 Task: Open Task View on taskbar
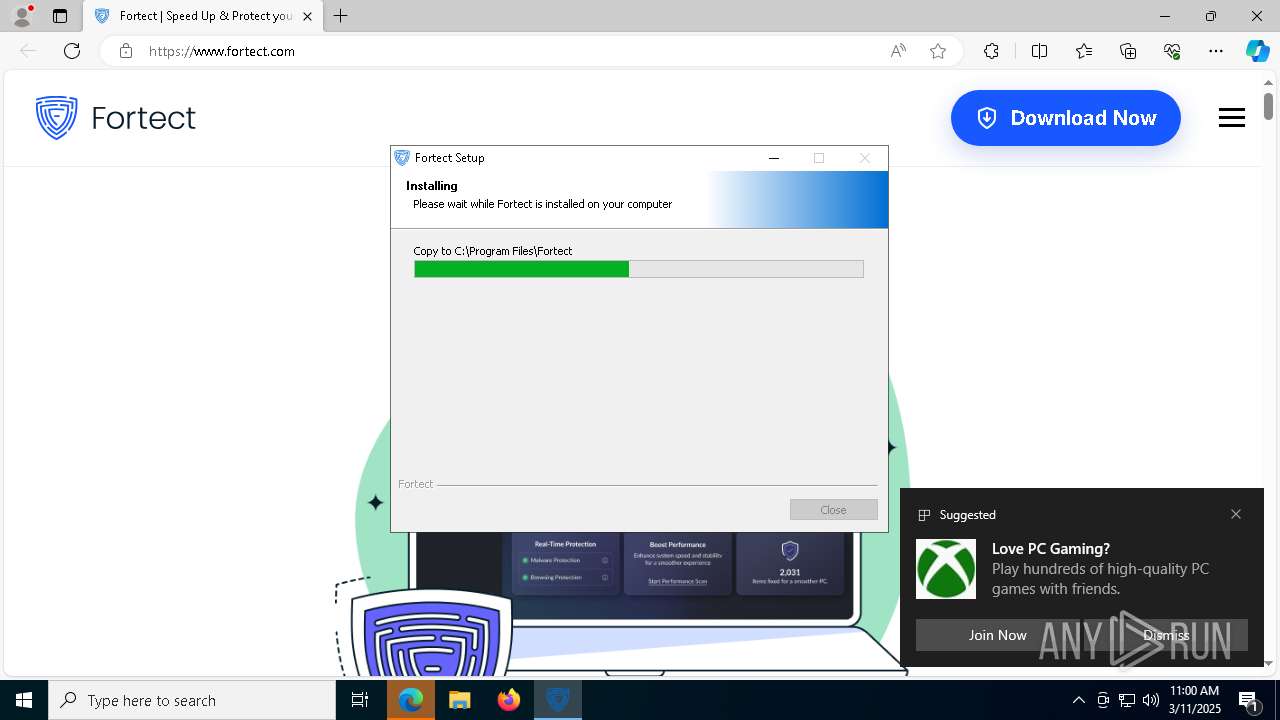click(360, 700)
